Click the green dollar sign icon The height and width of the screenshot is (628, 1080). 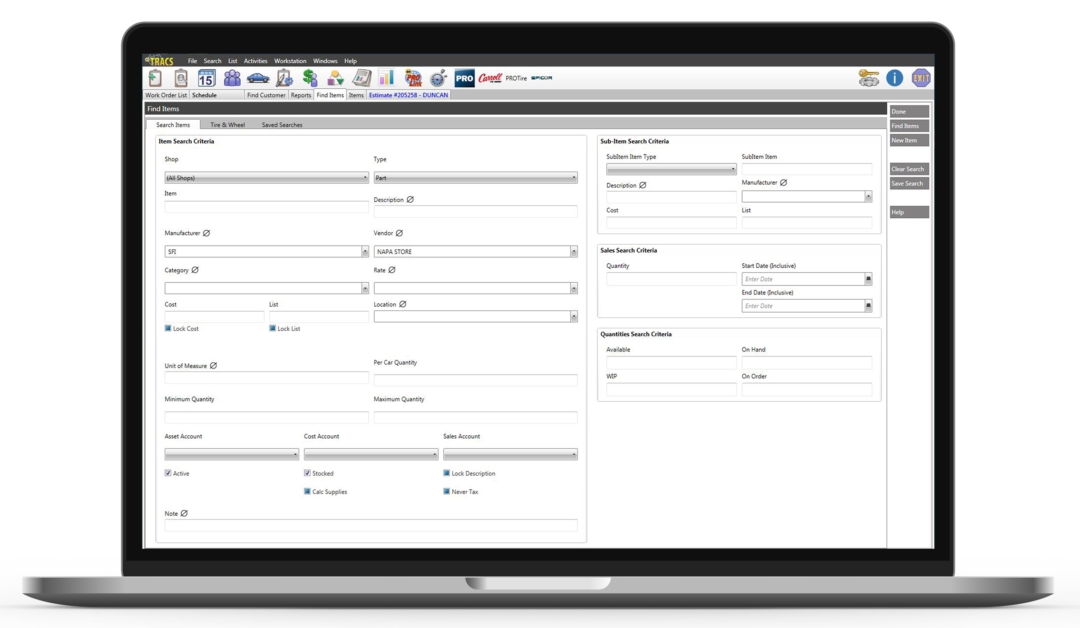(310, 78)
